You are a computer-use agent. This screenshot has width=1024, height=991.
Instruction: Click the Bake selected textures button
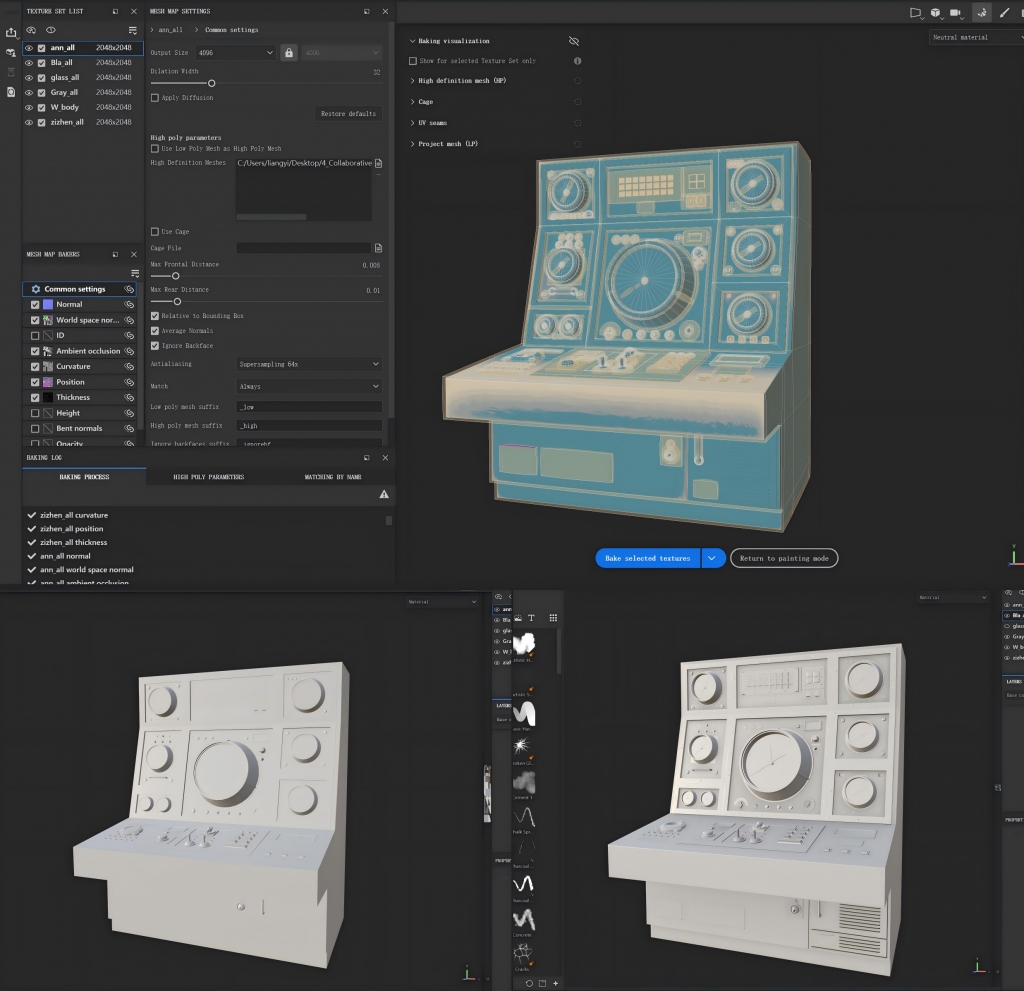(648, 559)
